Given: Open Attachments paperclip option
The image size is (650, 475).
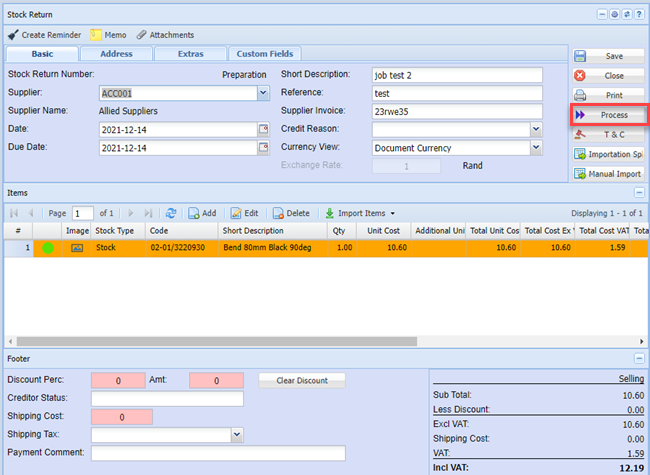Looking at the screenshot, I should (x=142, y=35).
